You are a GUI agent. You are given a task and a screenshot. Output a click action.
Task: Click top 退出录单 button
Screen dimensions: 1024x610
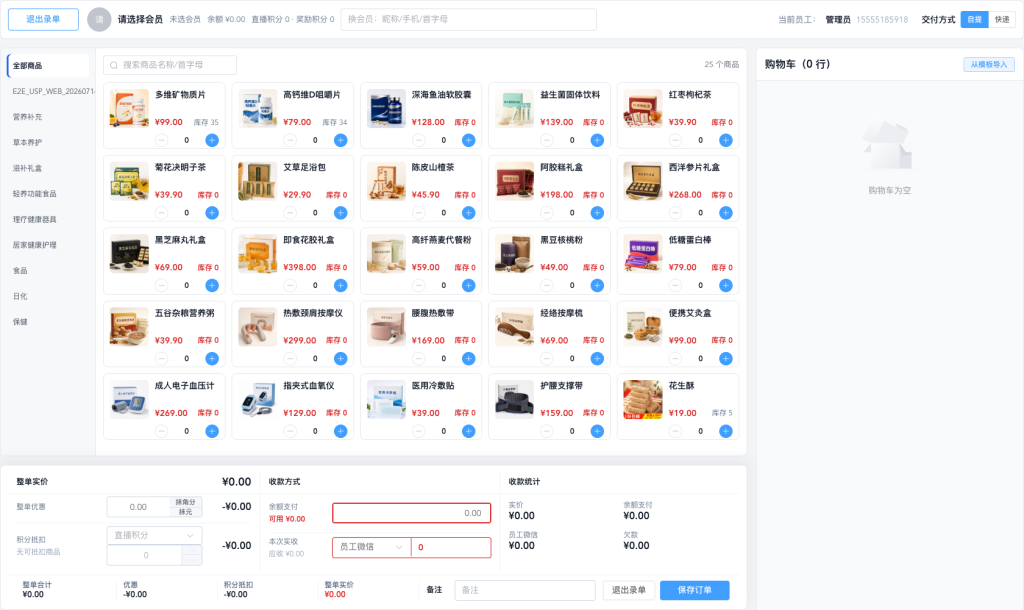(43, 20)
